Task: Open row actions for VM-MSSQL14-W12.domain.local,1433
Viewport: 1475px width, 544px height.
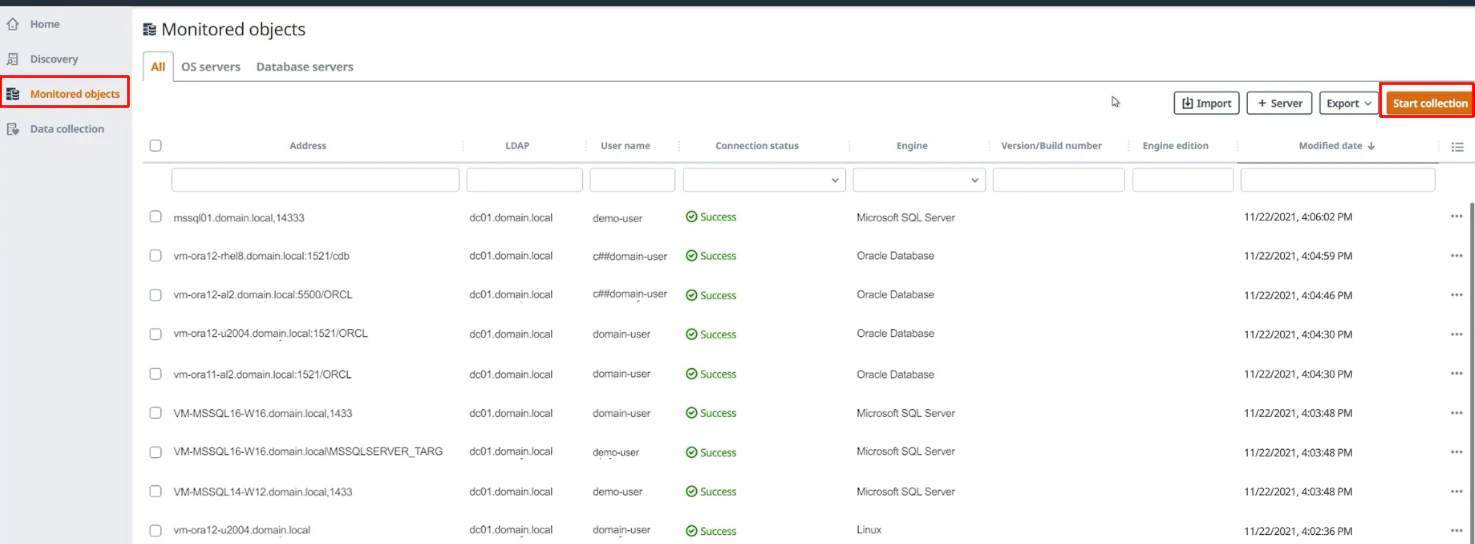Action: pyautogui.click(x=1456, y=492)
